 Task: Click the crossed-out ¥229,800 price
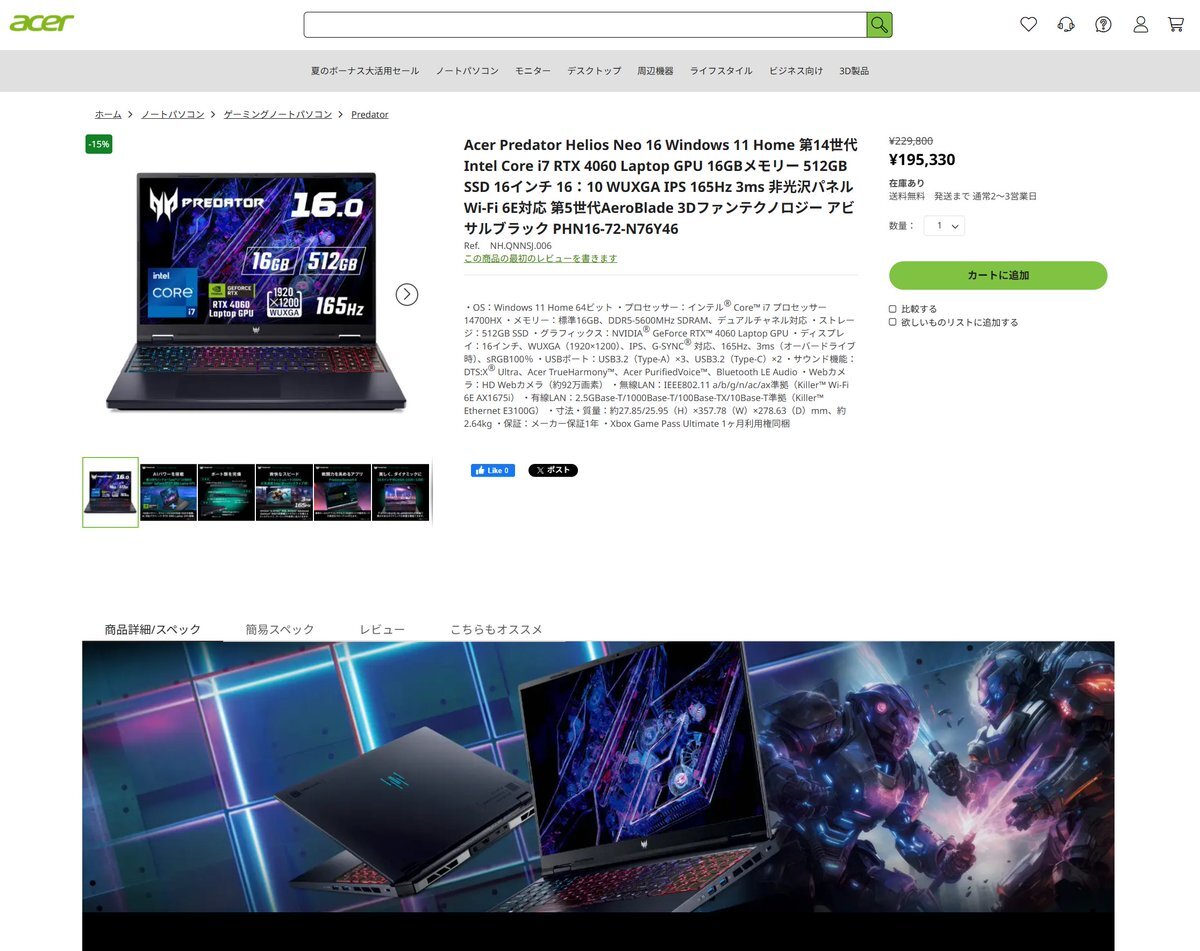click(911, 141)
